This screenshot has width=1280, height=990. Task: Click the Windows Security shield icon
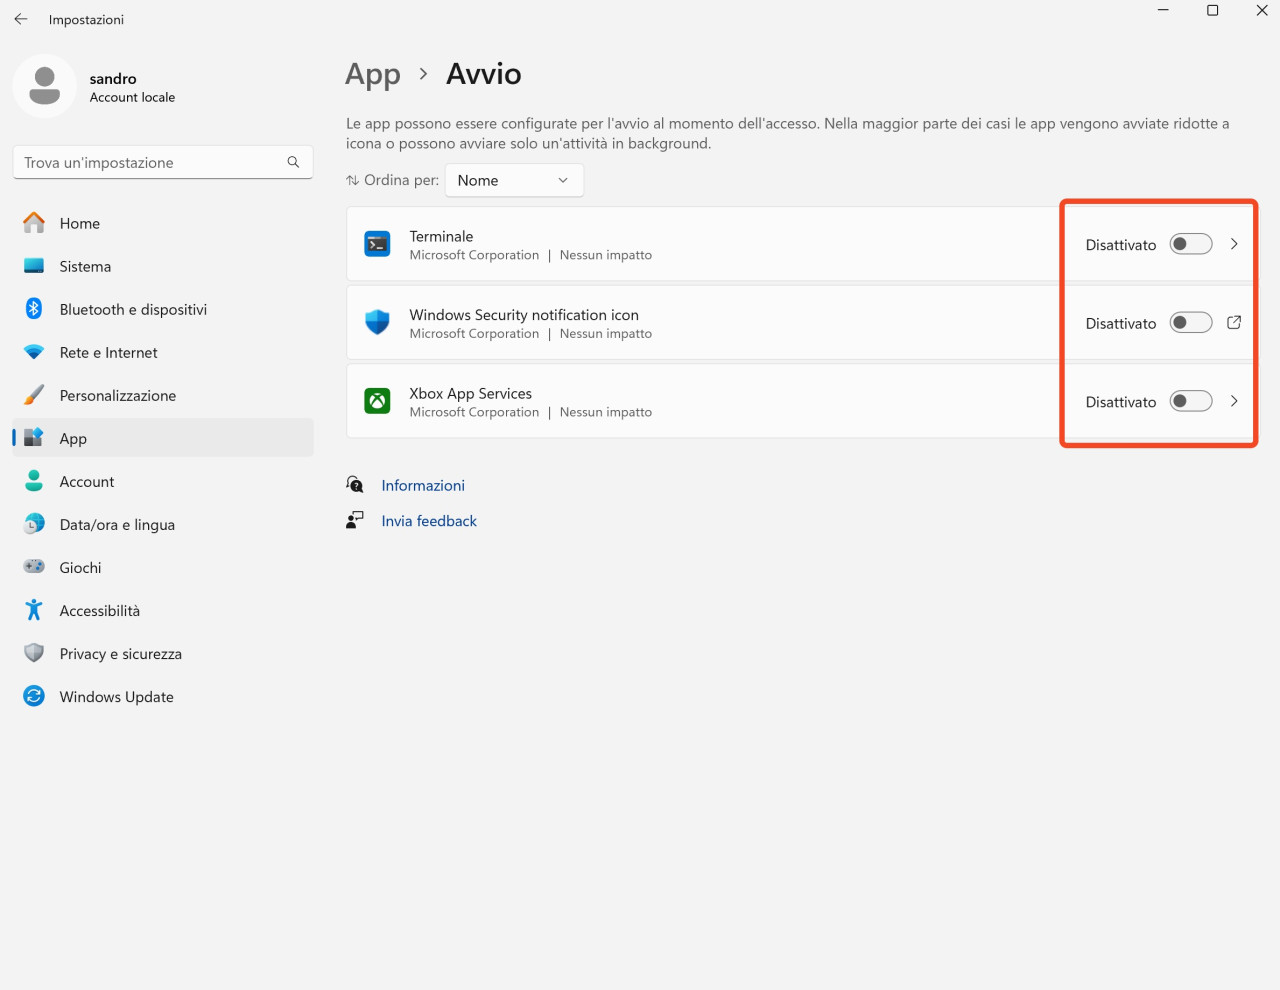(377, 322)
